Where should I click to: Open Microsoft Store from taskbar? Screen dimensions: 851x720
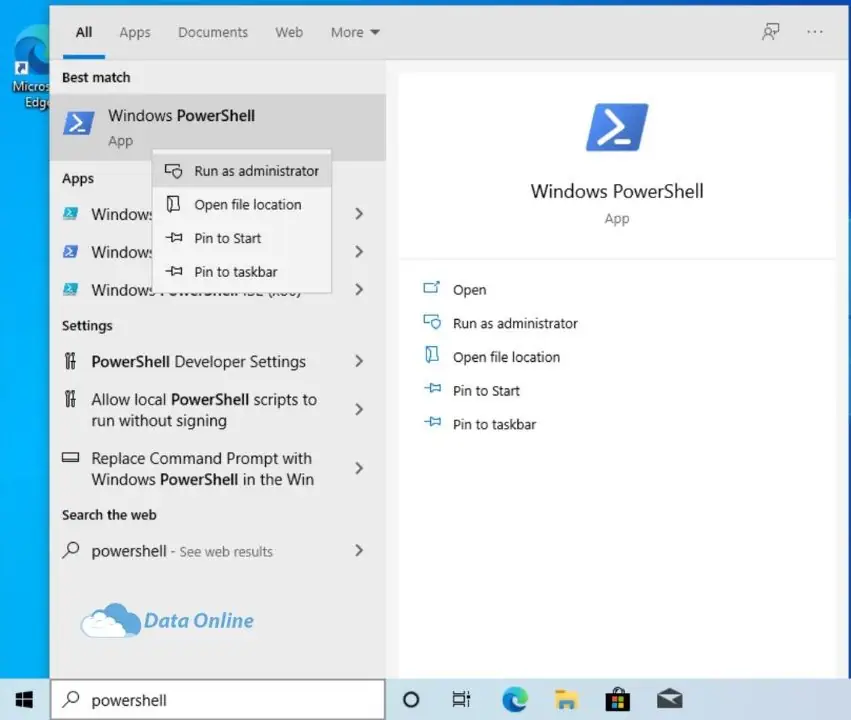tap(618, 699)
